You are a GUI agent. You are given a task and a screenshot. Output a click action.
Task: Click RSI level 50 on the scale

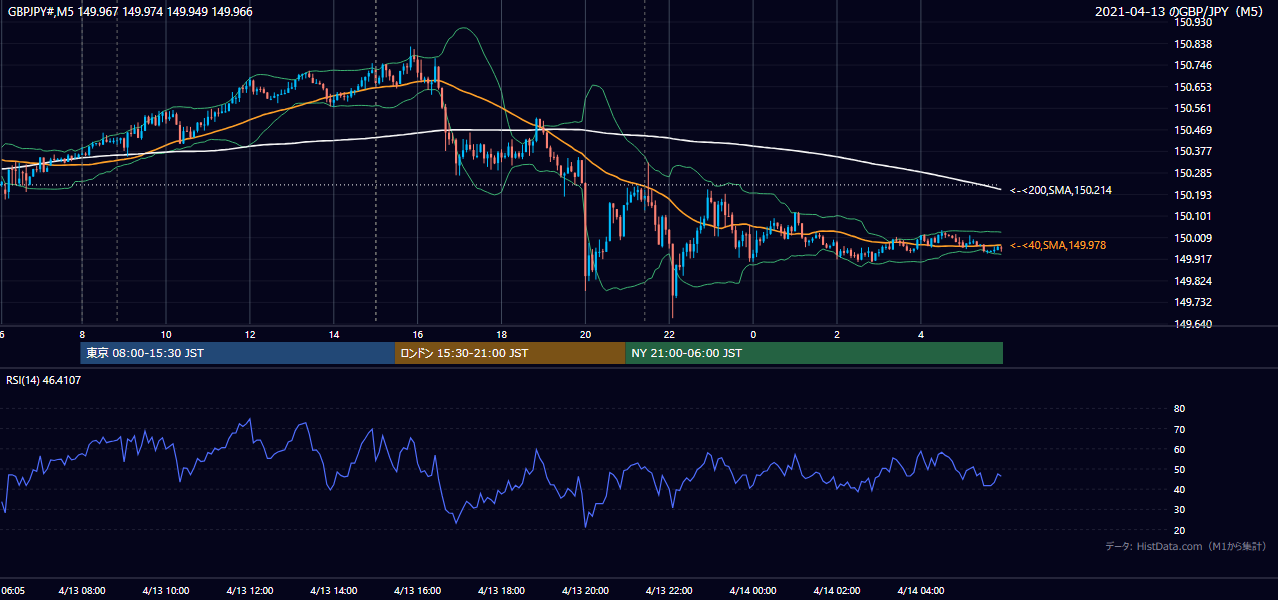1179,469
